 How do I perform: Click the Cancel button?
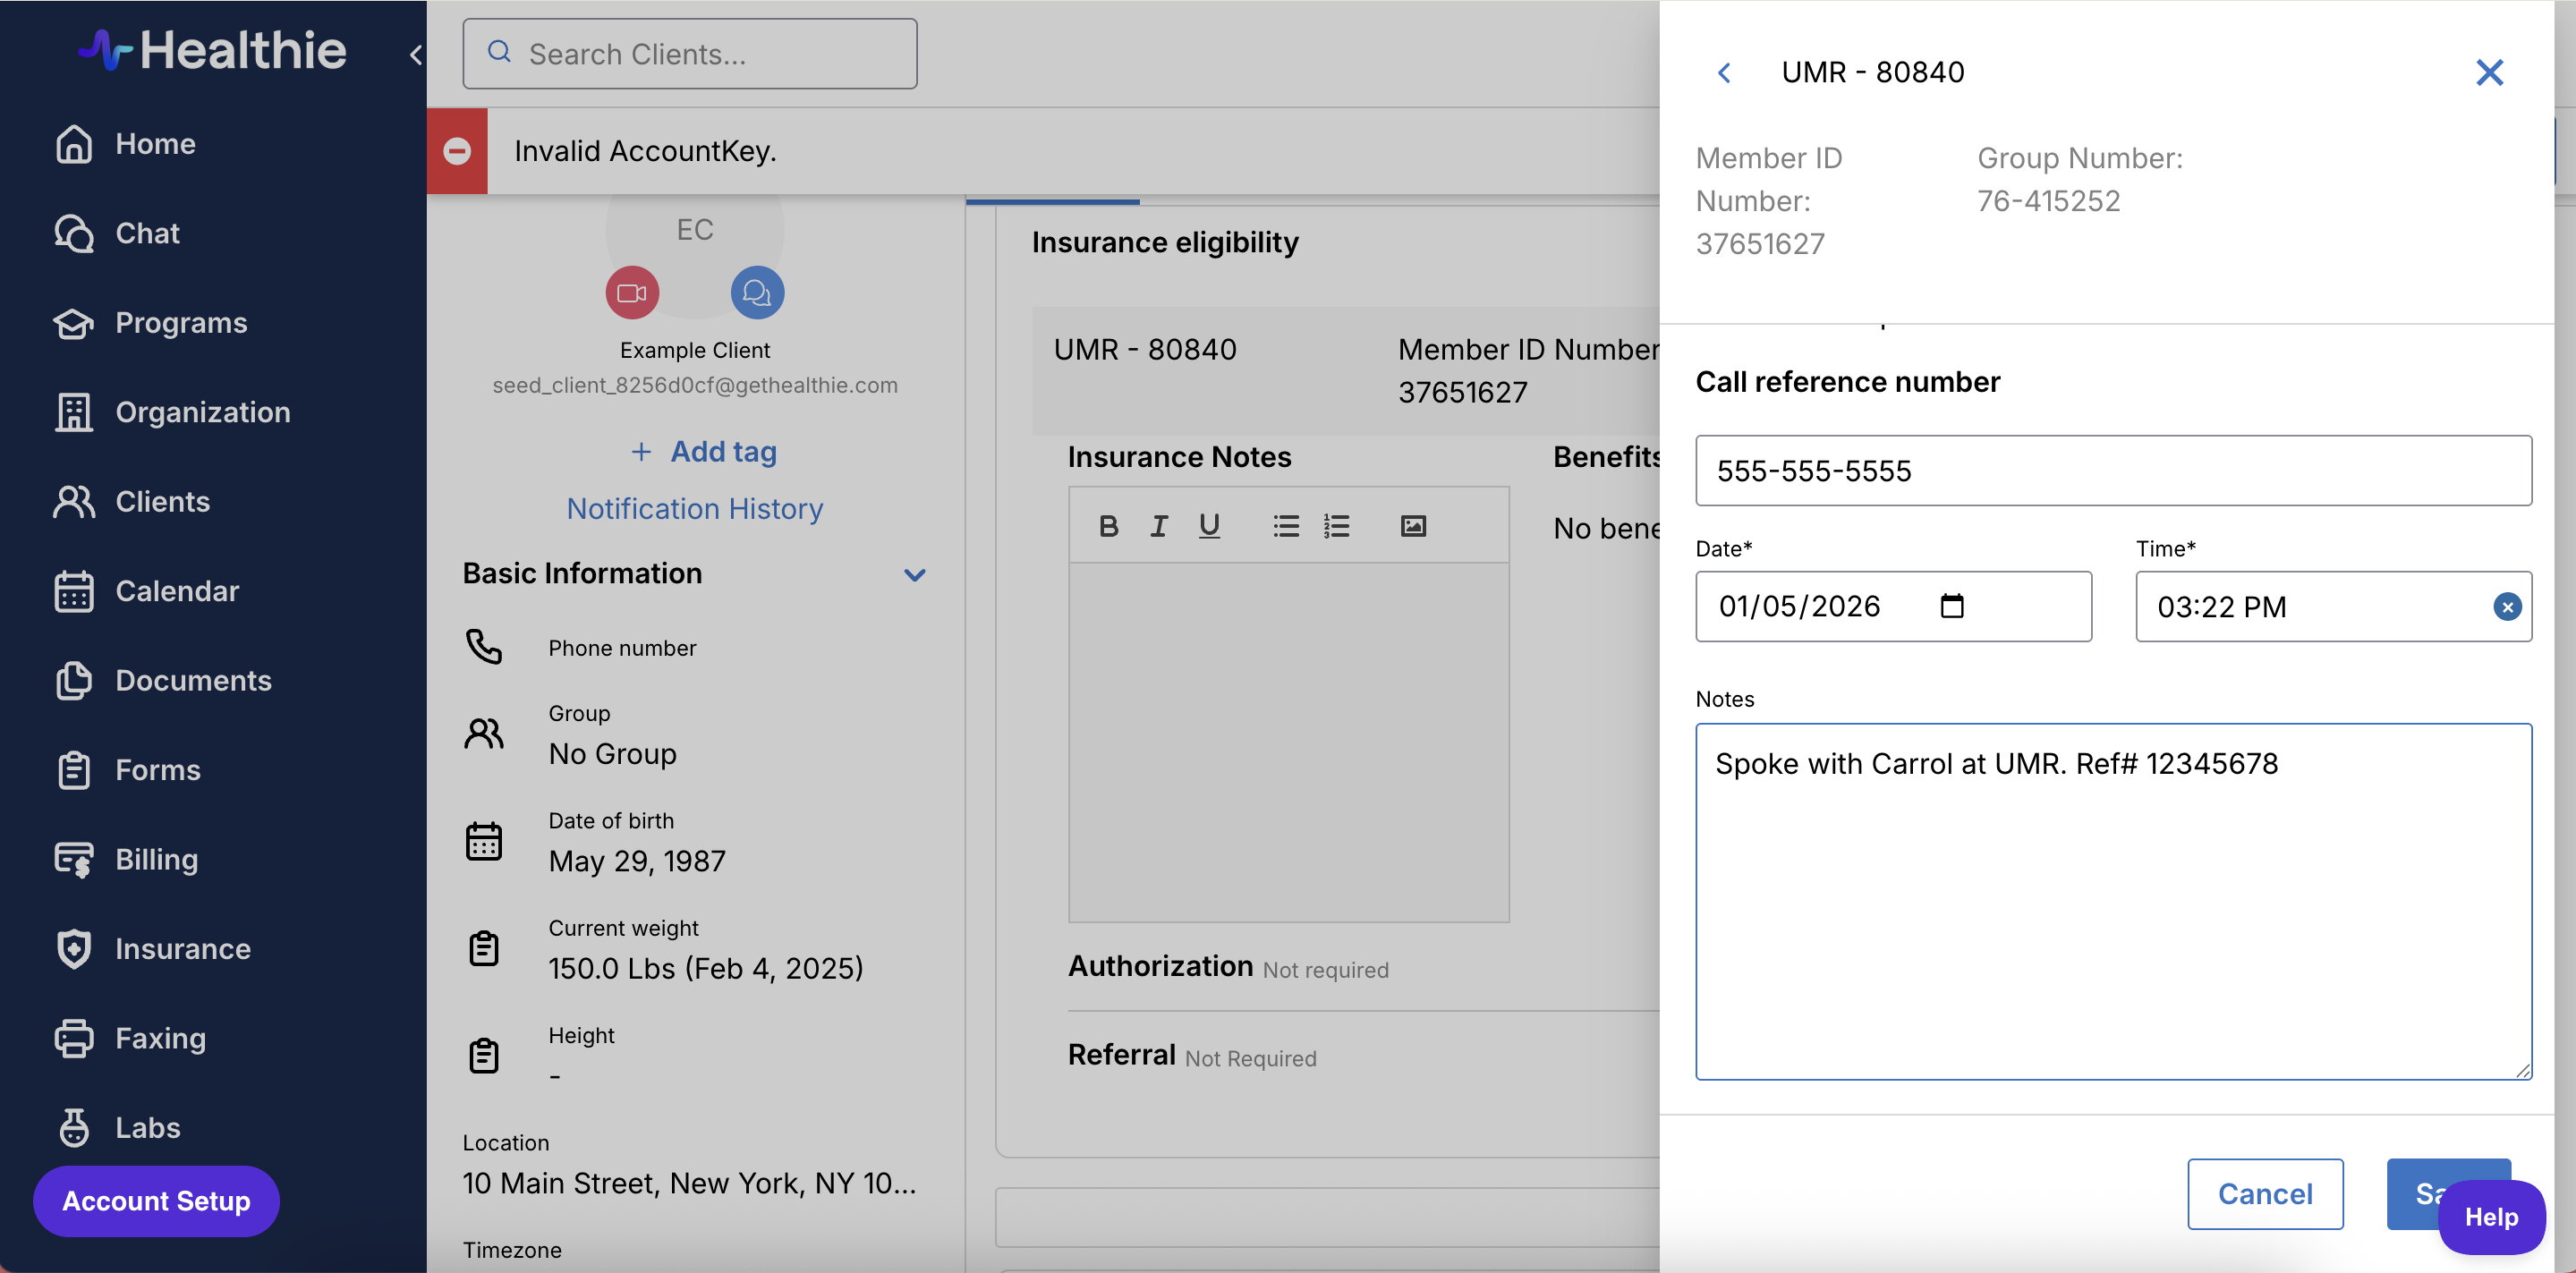tap(2264, 1193)
